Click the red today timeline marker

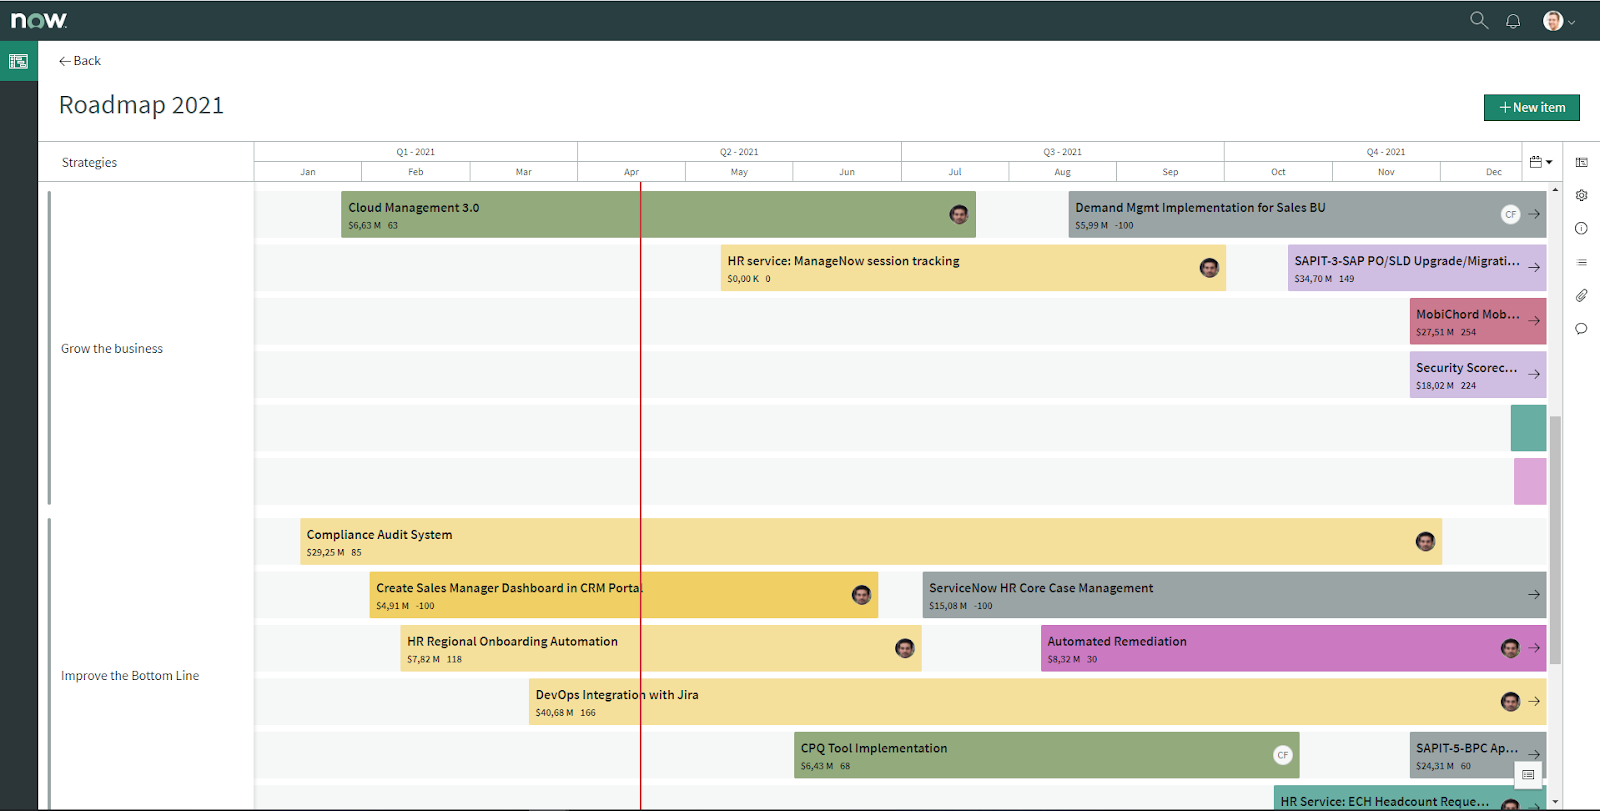(640, 495)
